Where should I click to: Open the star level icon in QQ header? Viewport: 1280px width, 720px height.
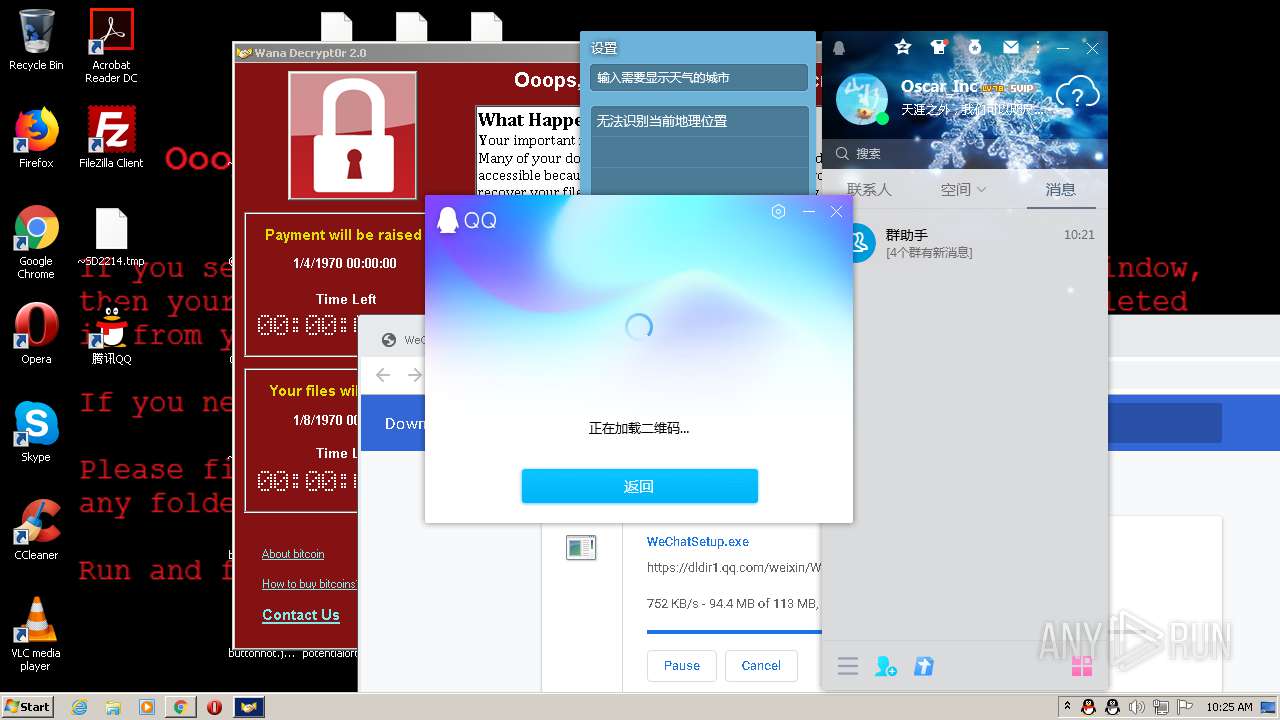[903, 47]
